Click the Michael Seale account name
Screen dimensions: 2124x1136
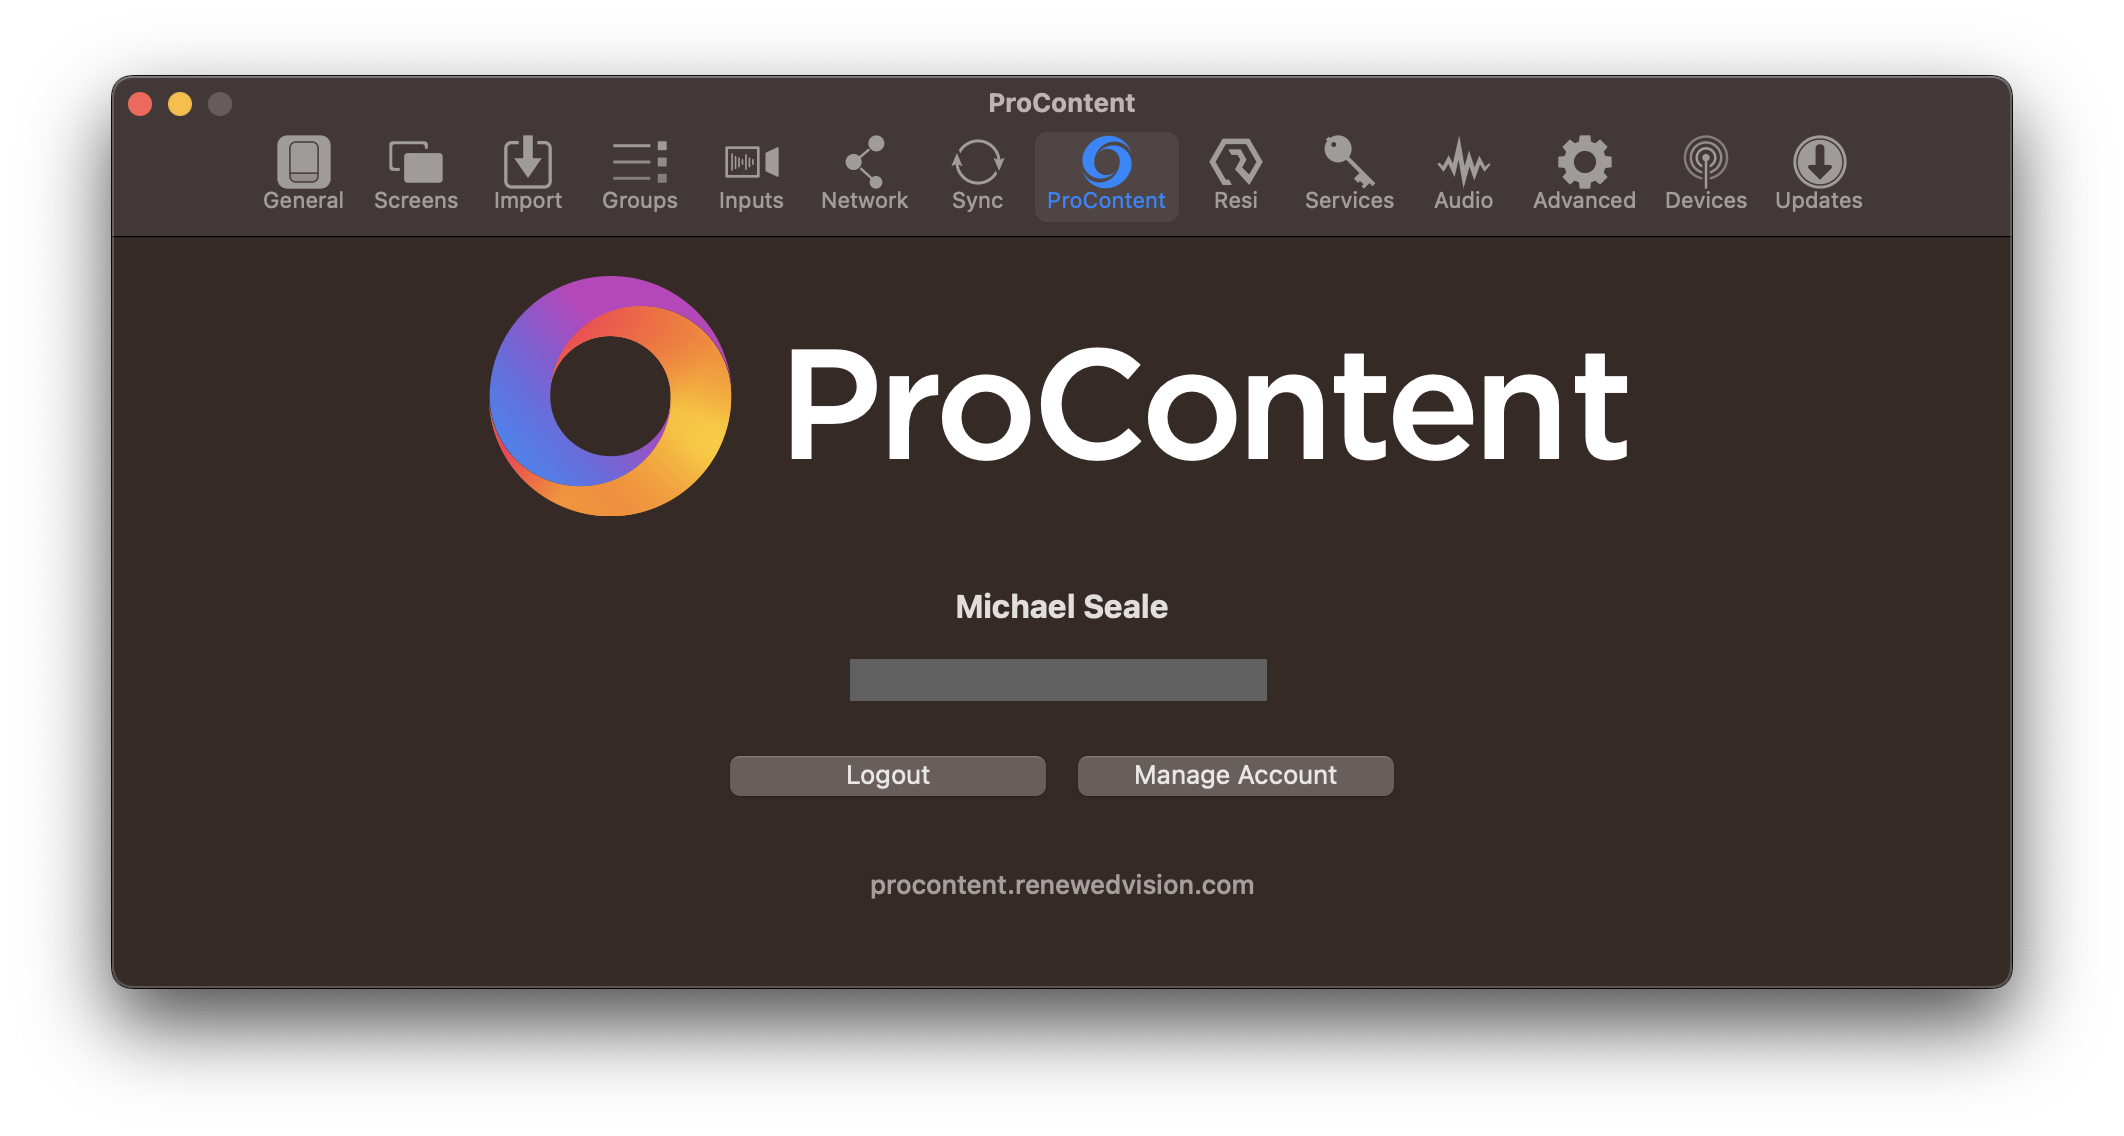click(x=1061, y=607)
